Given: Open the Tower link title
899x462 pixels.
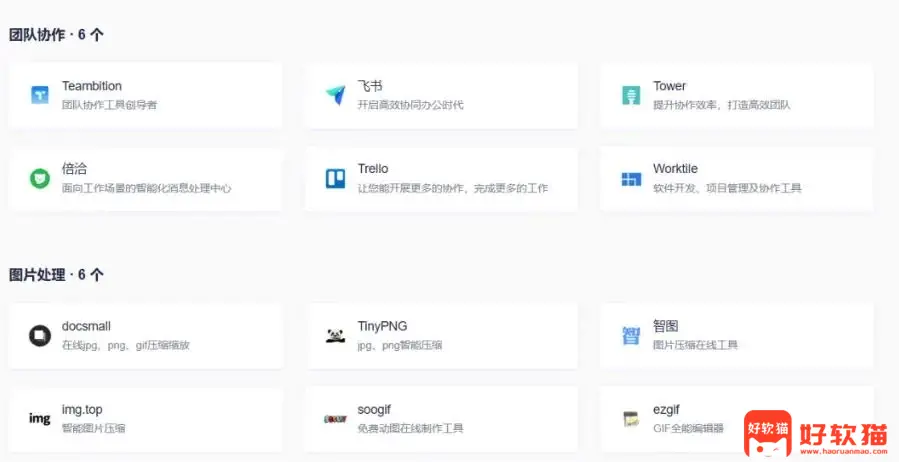Looking at the screenshot, I should click(x=669, y=86).
